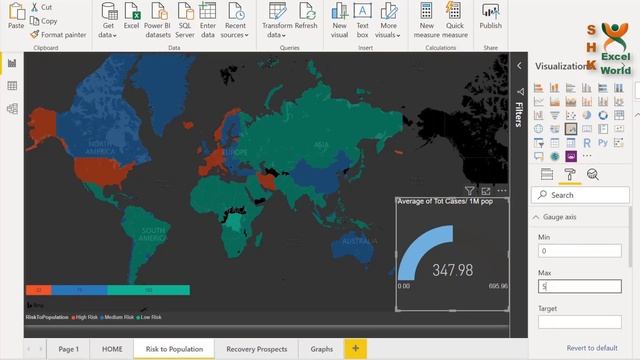The image size is (640, 360).
Task: Insert a New visual
Action: coord(339,20)
